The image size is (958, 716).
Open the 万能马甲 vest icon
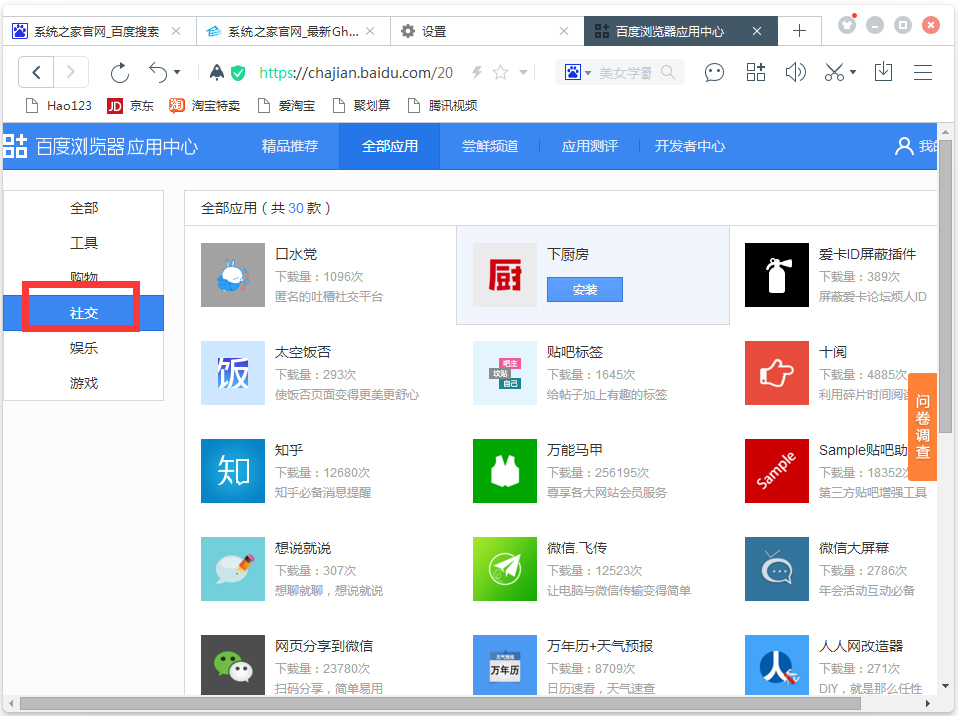(505, 471)
